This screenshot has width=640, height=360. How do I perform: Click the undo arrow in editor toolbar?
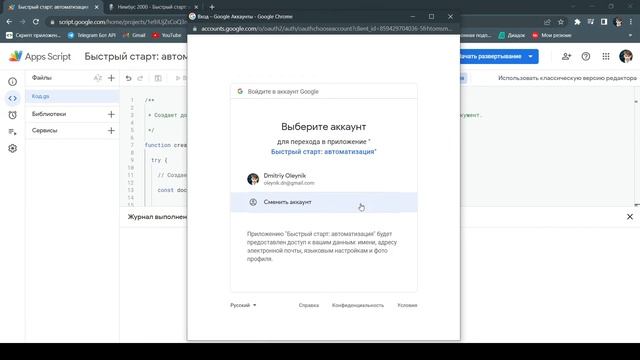pyautogui.click(x=129, y=78)
